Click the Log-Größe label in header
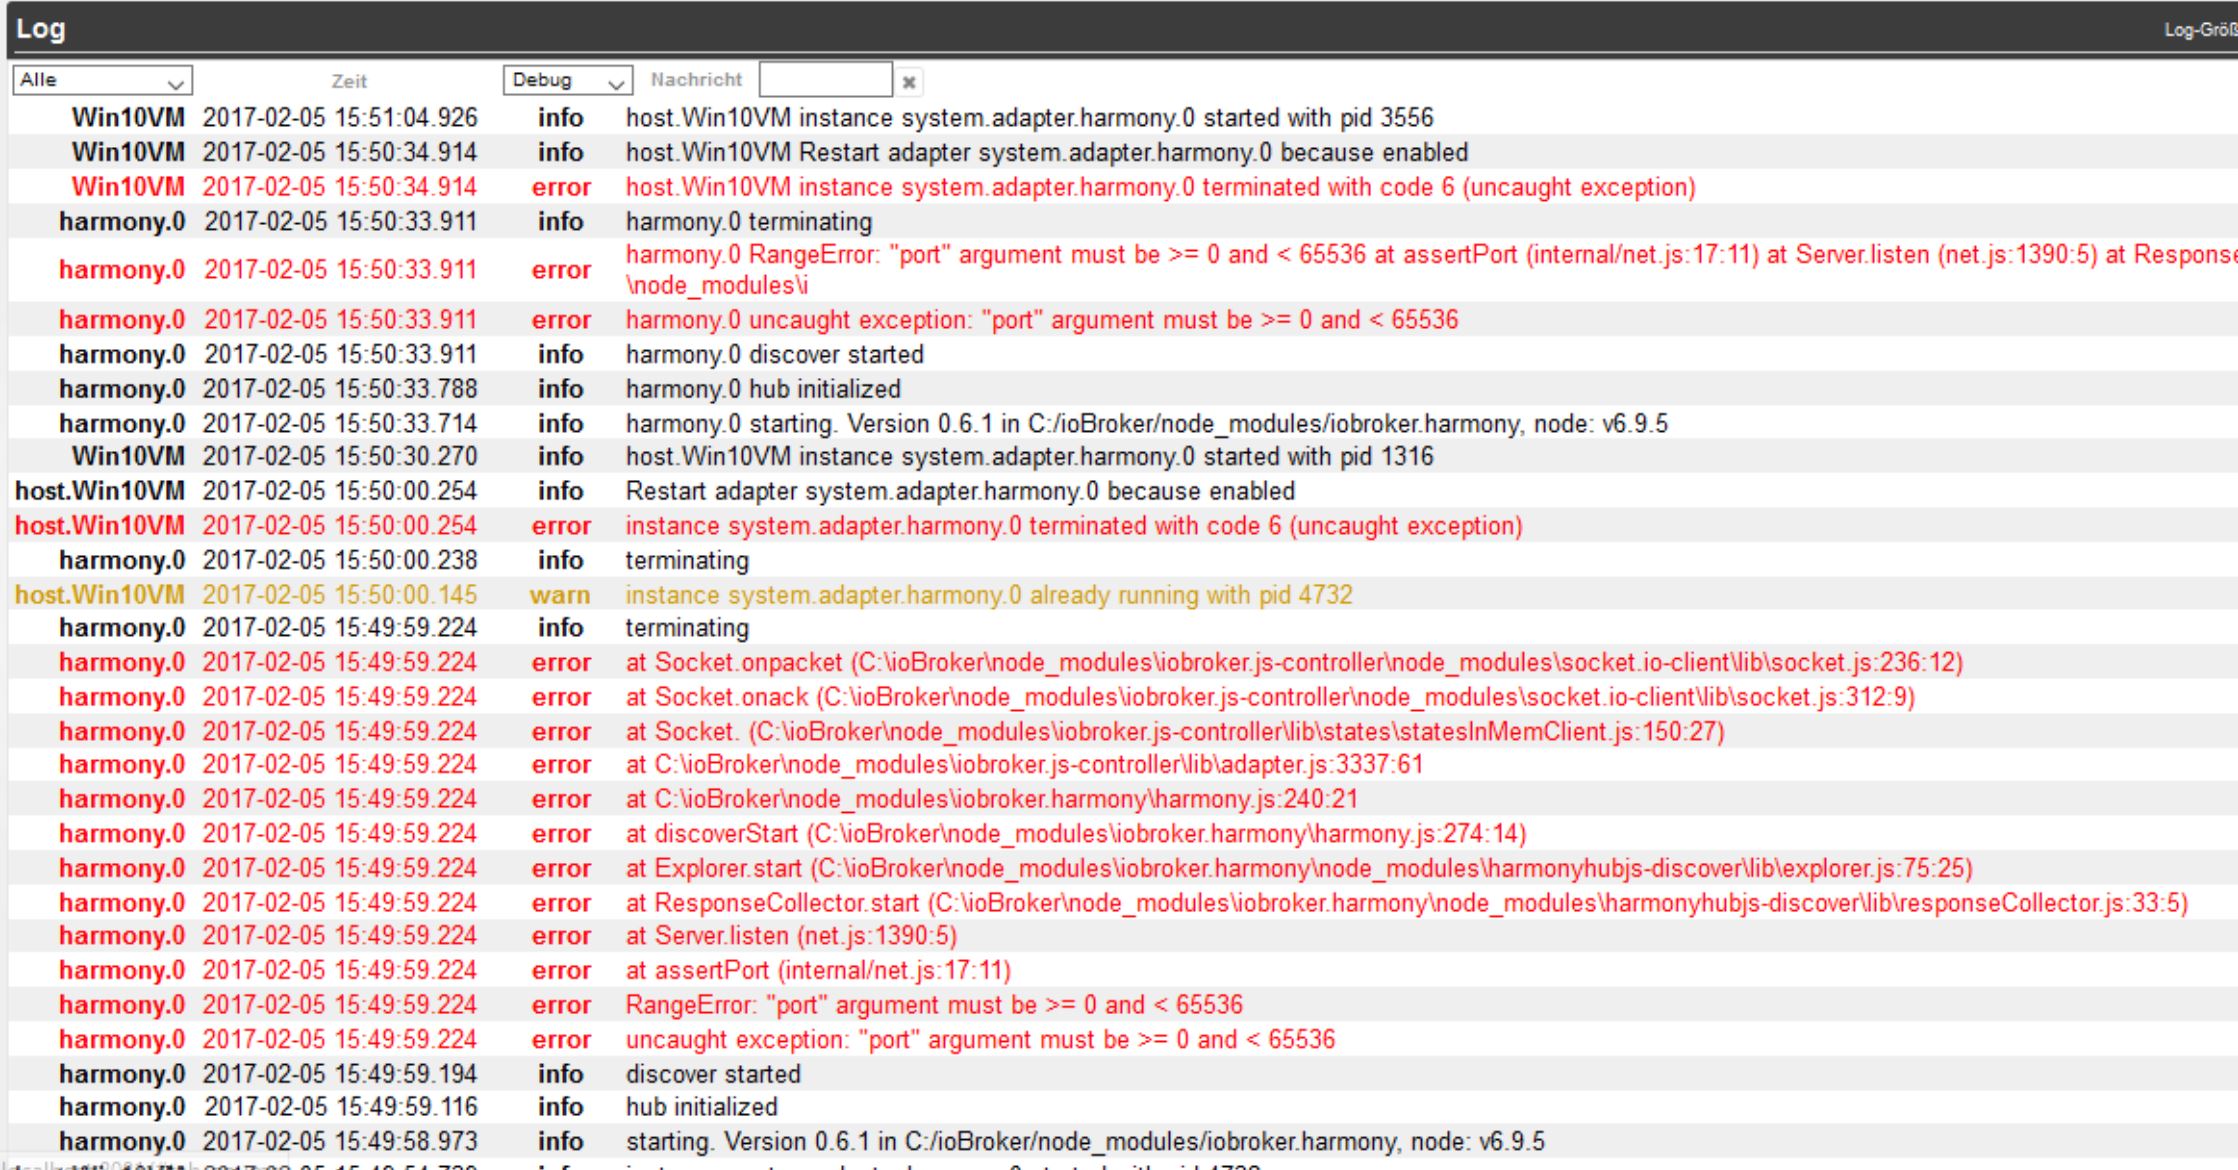This screenshot has width=2238, height=1170. 2201,30
